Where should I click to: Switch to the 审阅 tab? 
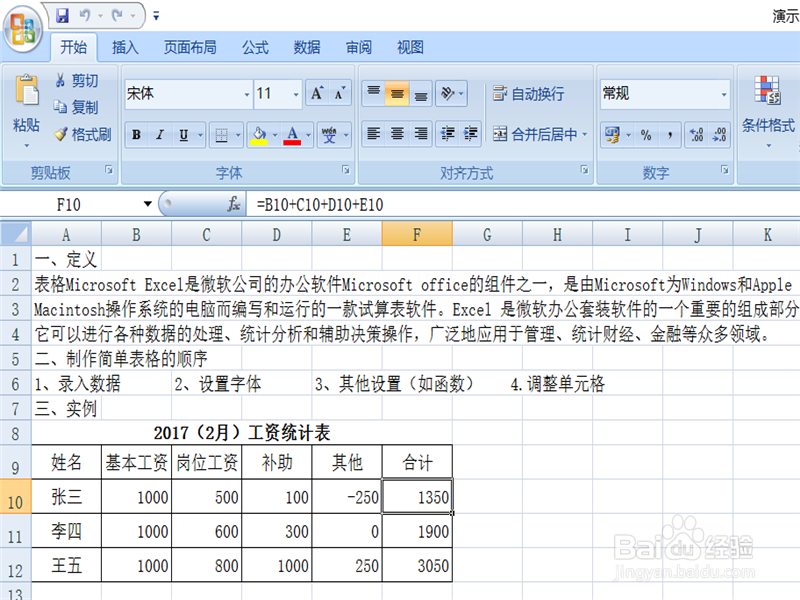coord(359,47)
